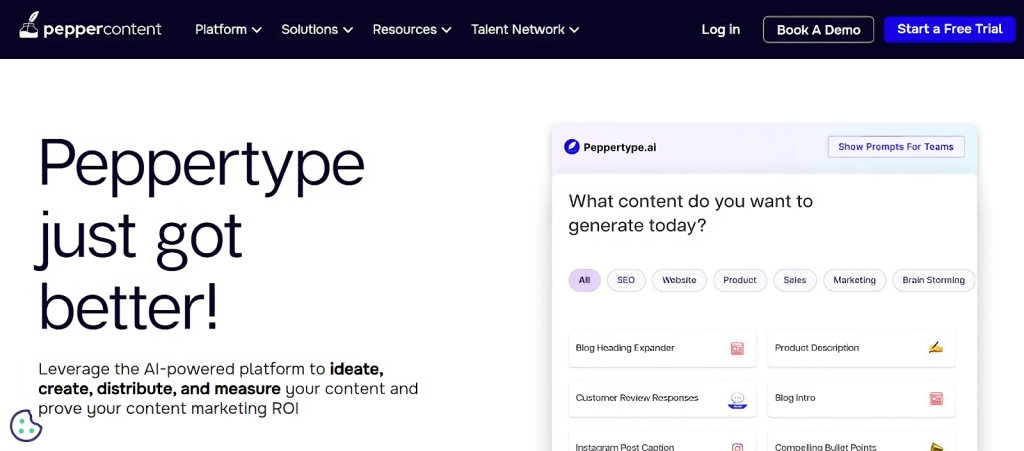
Task: Open the Resources dropdown menu
Action: [412, 29]
